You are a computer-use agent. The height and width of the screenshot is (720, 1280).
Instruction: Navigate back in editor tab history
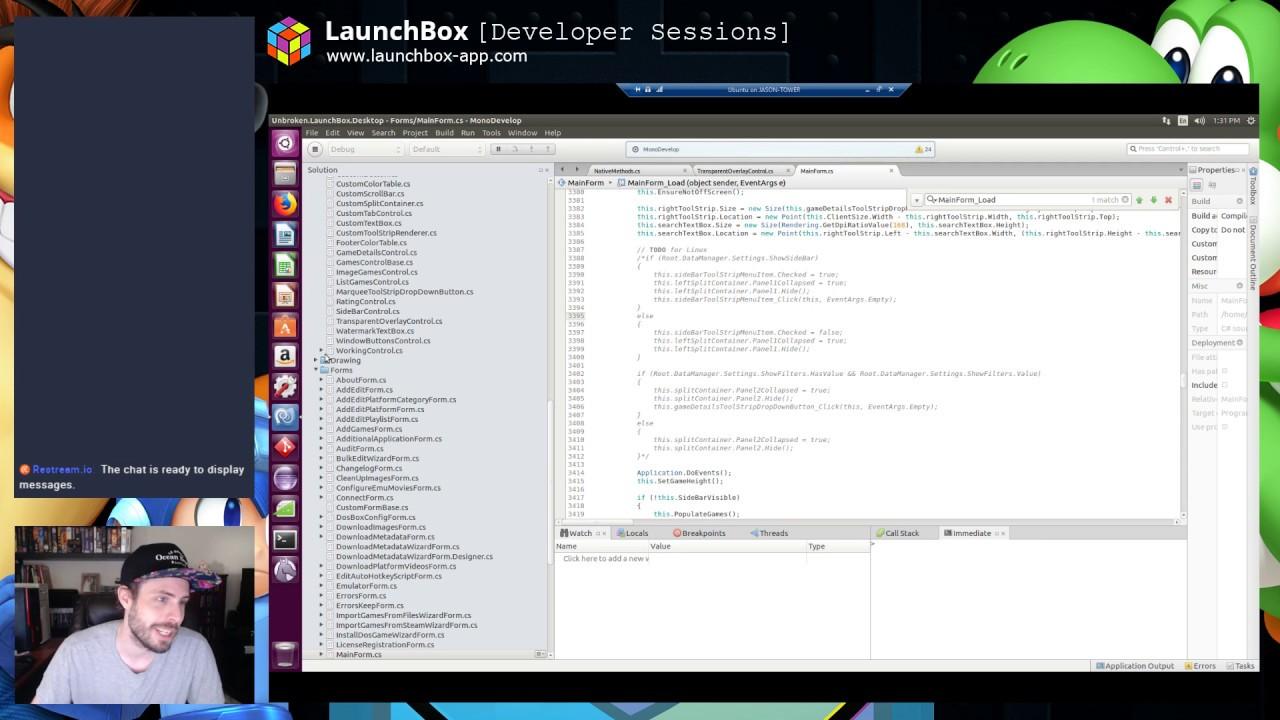point(562,170)
